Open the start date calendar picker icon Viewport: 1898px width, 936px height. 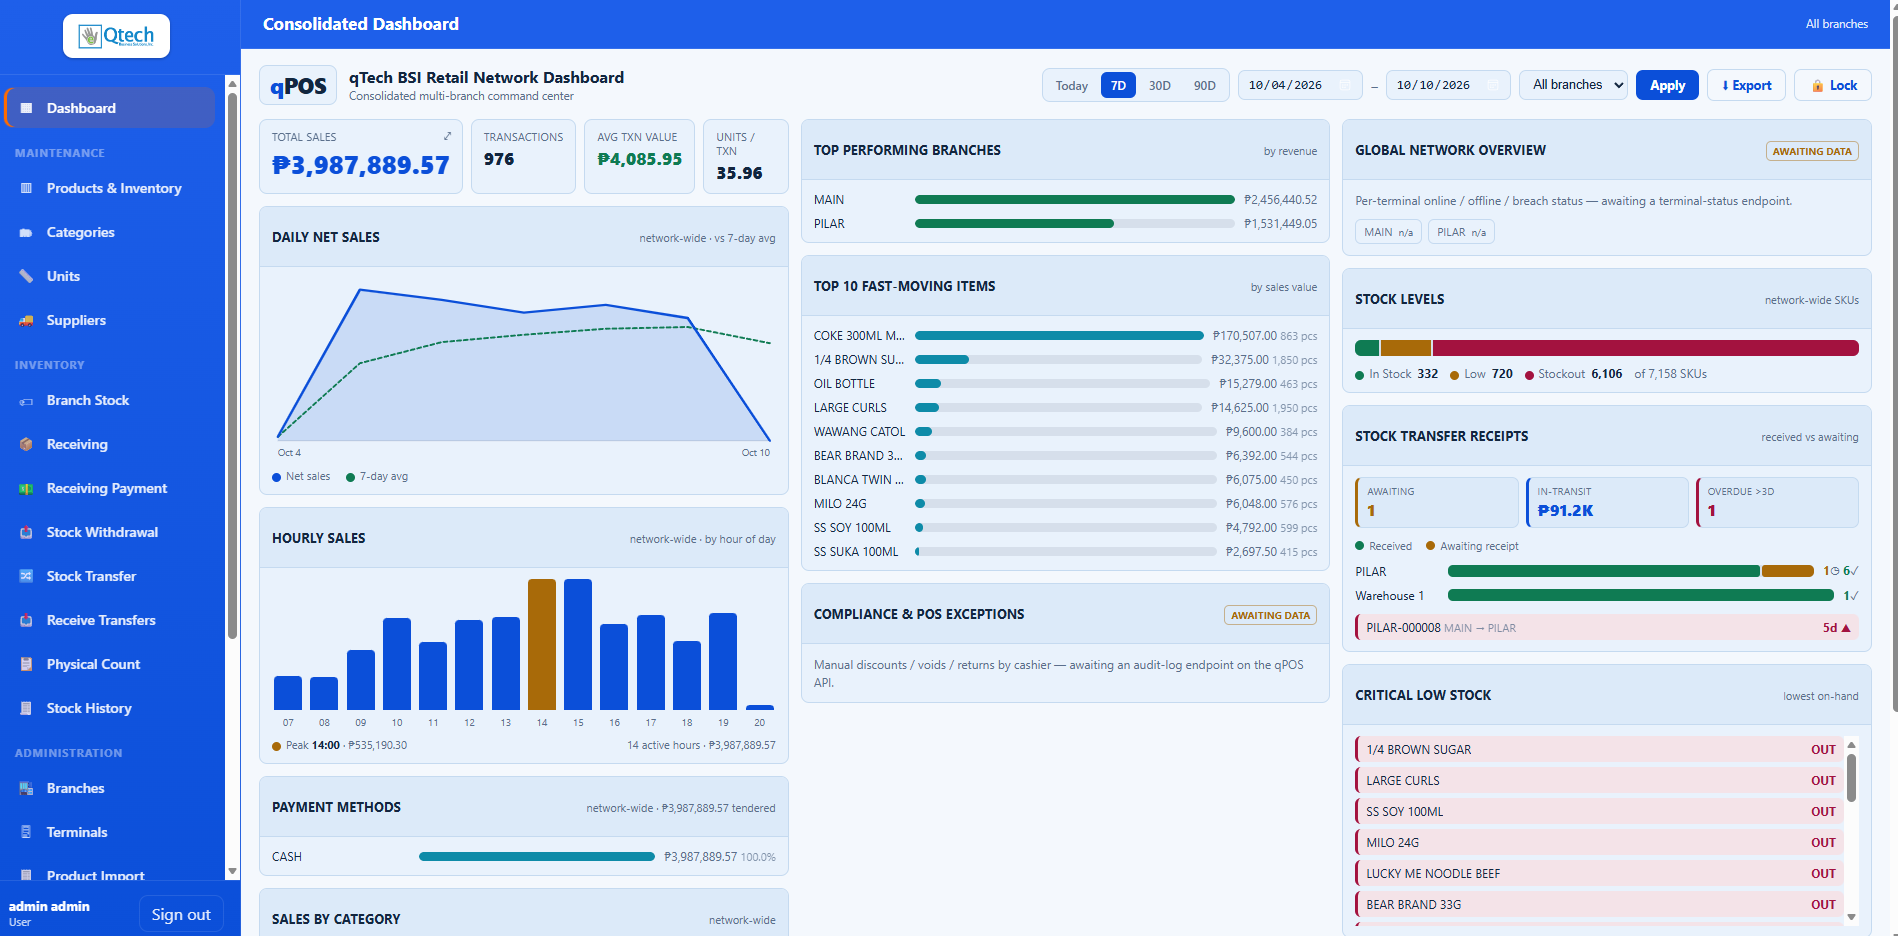coord(1345,85)
